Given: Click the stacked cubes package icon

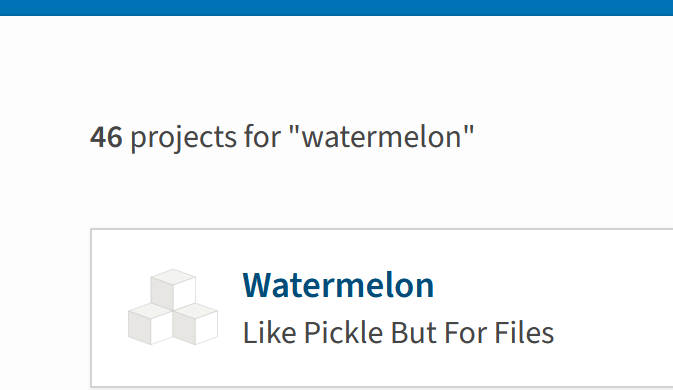Looking at the screenshot, I should click(x=173, y=307).
